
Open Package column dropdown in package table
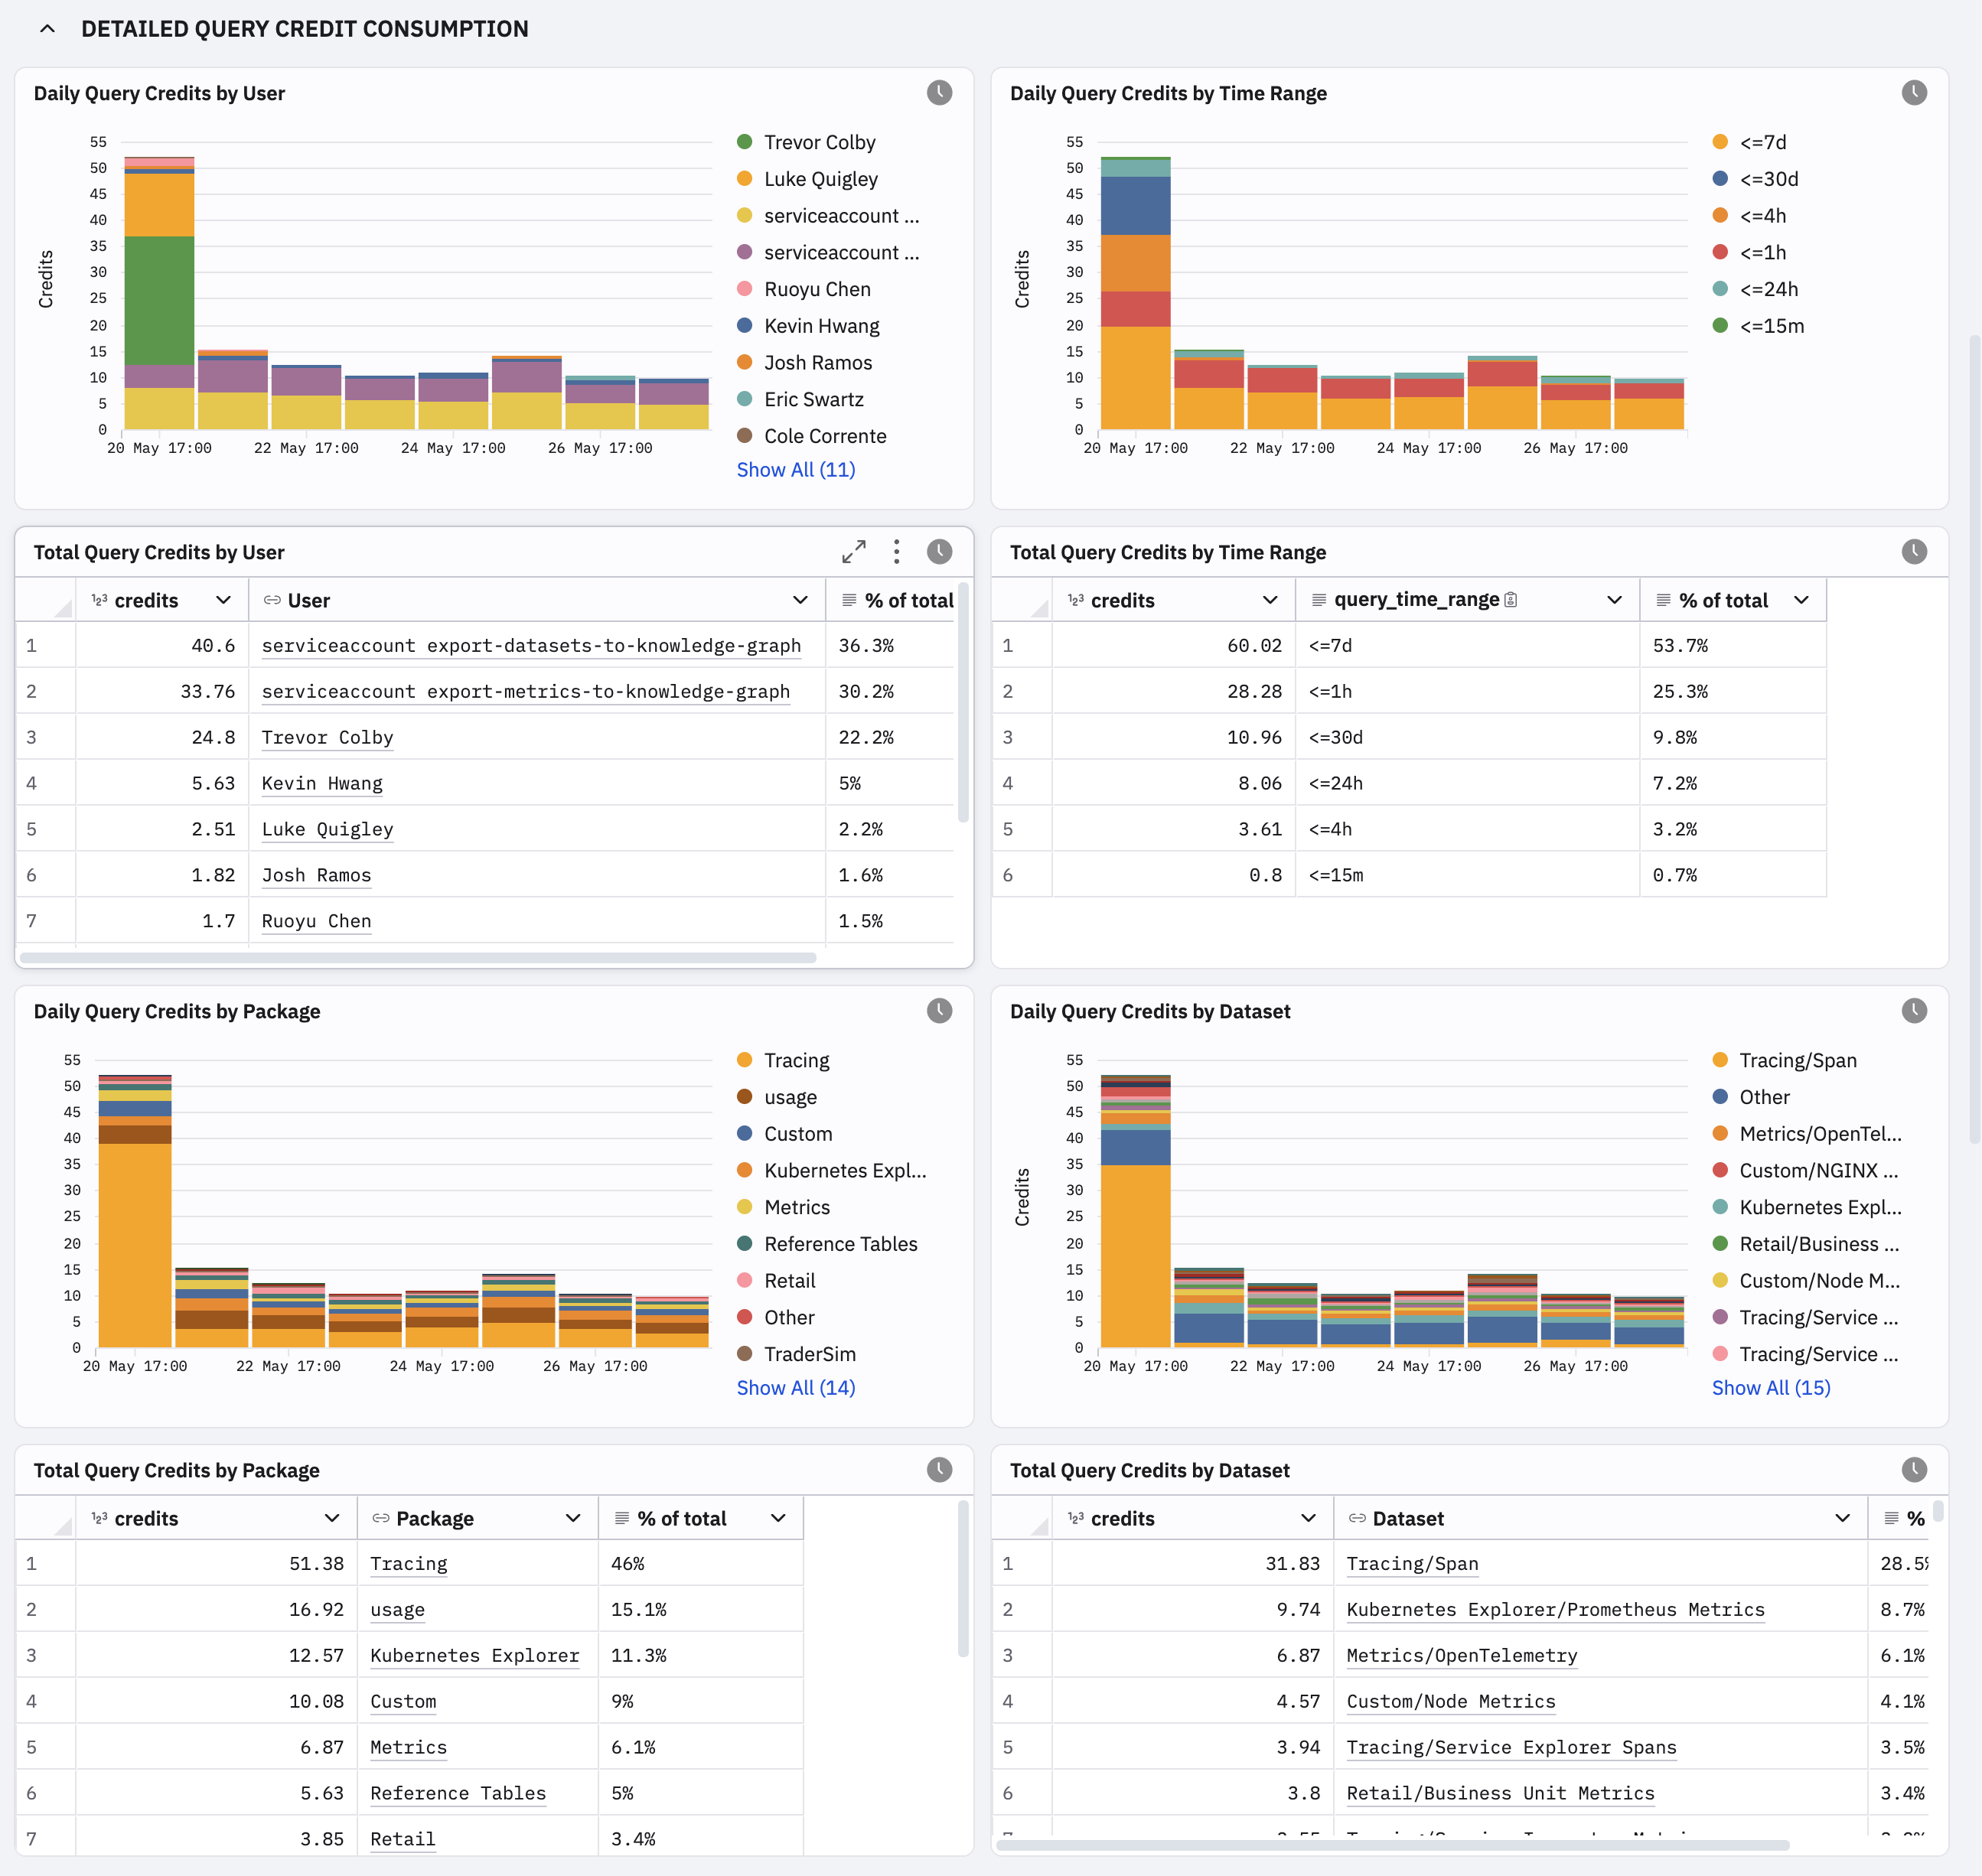point(573,1518)
